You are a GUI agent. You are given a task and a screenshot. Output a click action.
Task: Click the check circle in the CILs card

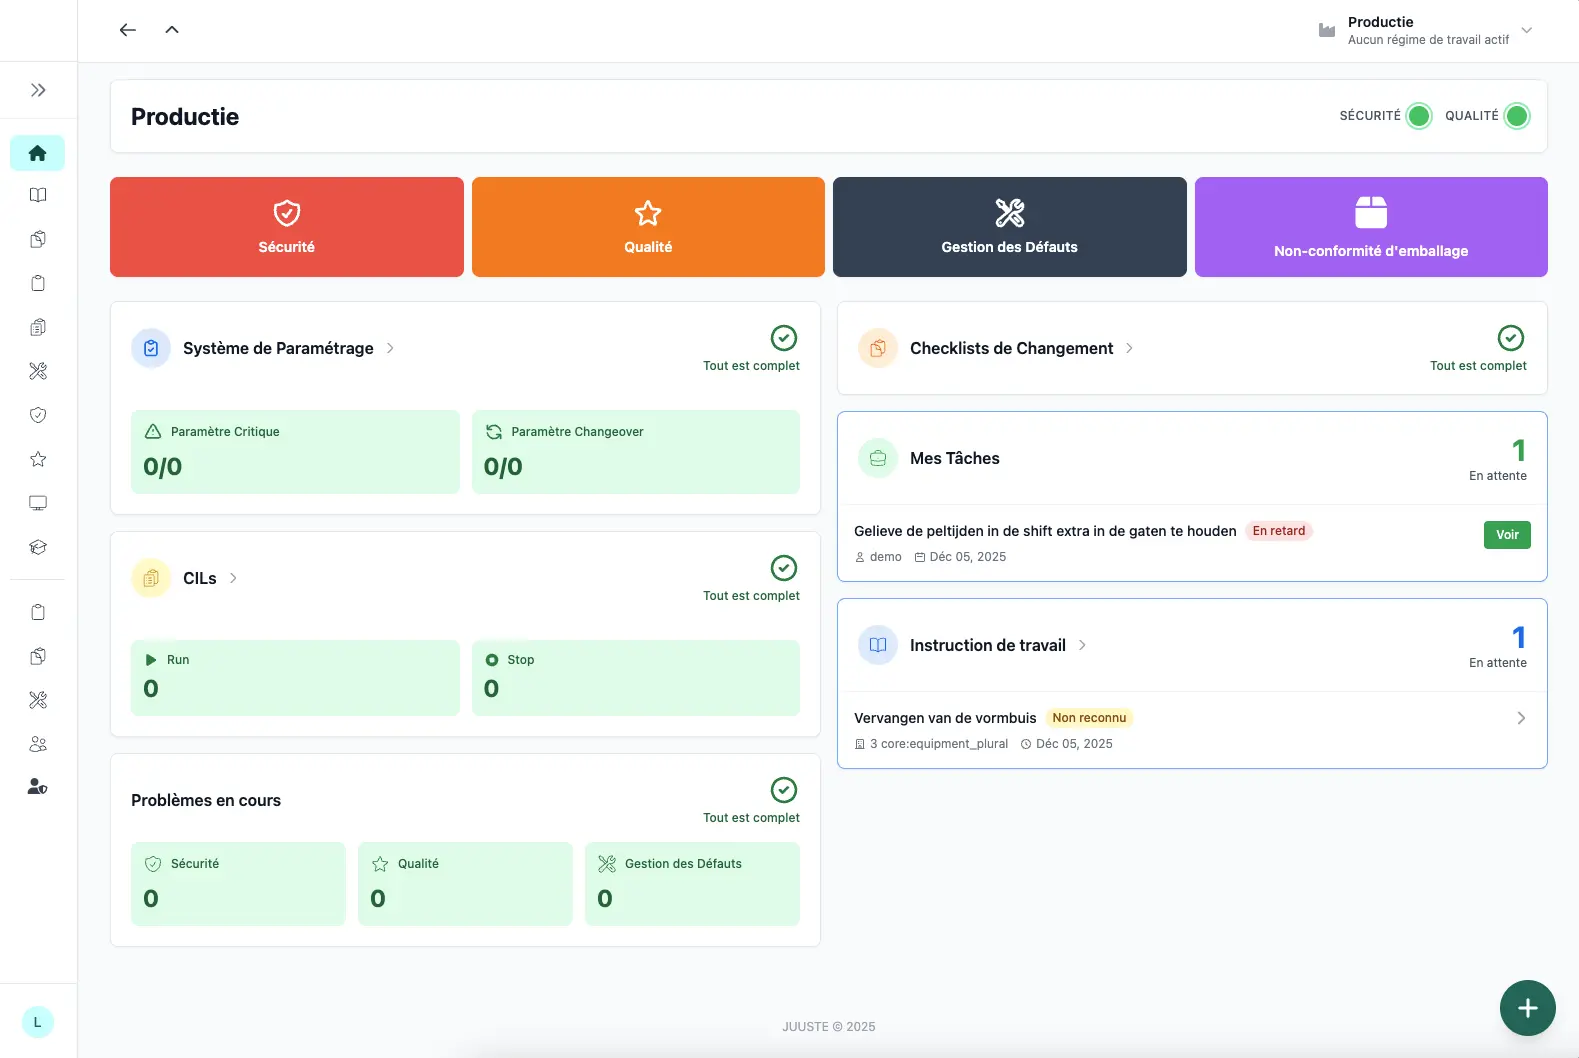pos(784,568)
